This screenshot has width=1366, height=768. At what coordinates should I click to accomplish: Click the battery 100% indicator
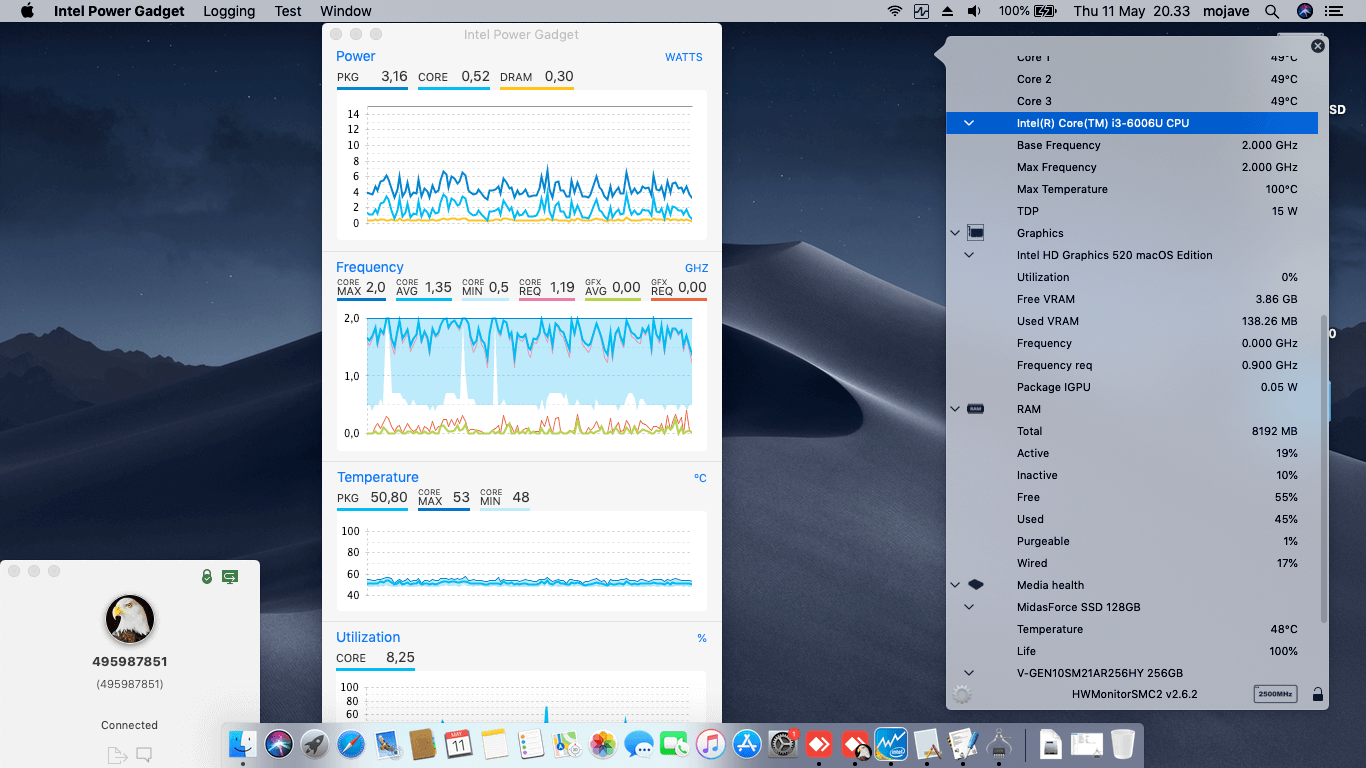[1027, 11]
